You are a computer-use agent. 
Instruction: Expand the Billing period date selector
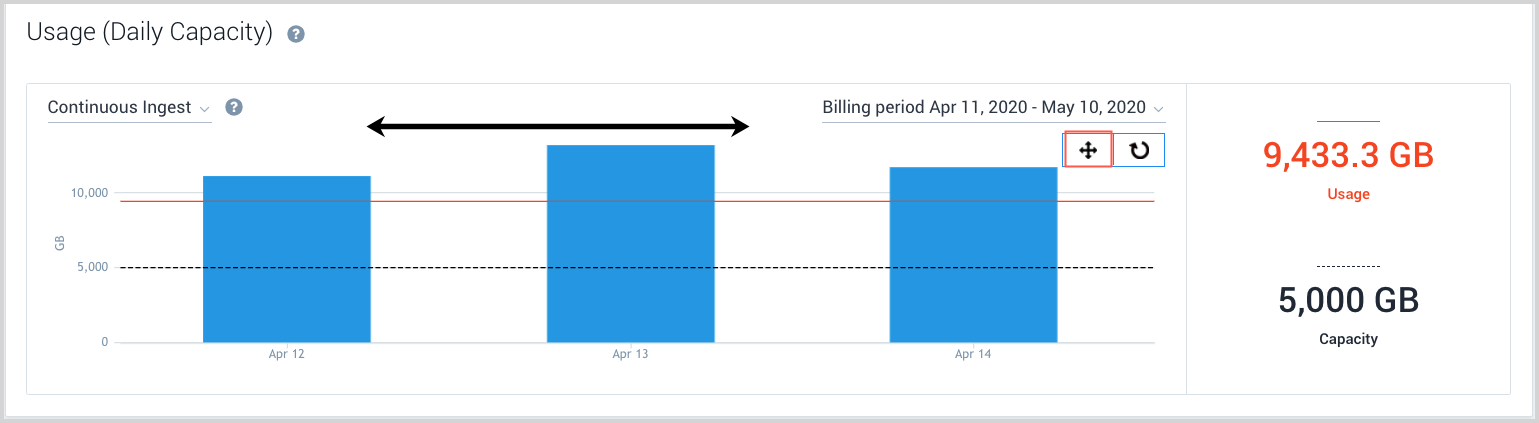[993, 107]
